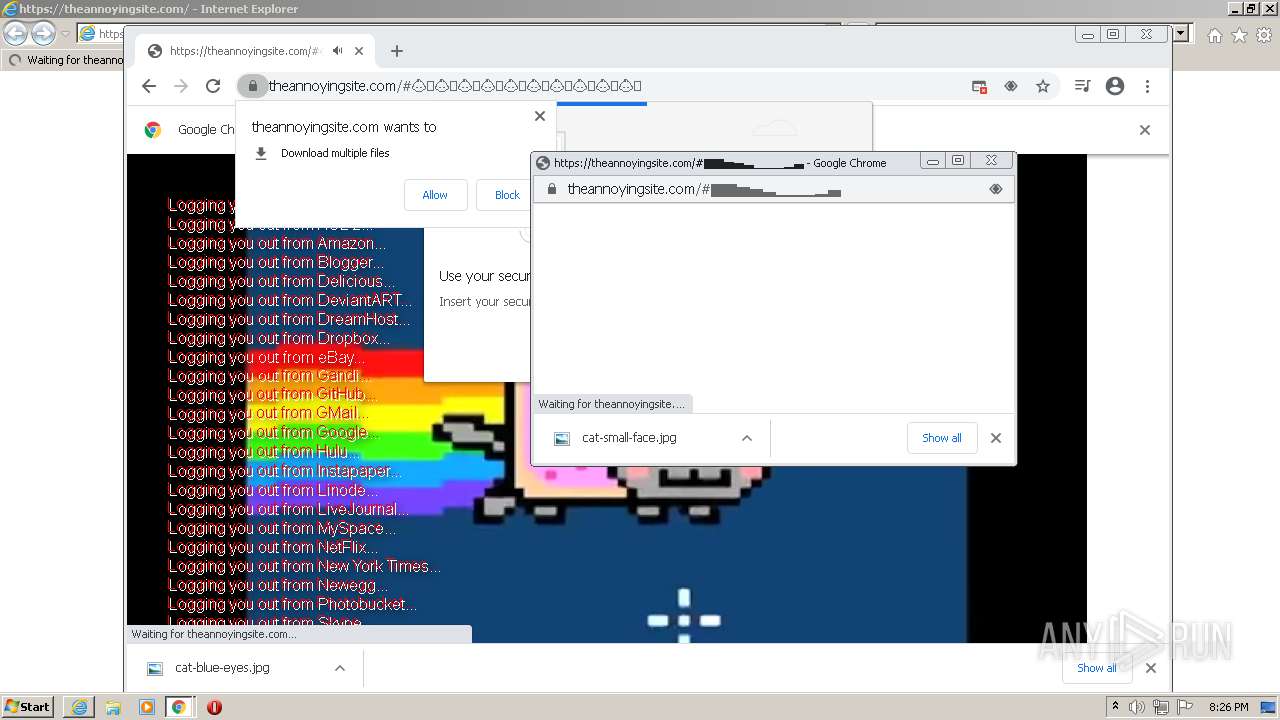The width and height of the screenshot is (1280, 720).
Task: Open the media control playlist icon
Action: point(1082,87)
